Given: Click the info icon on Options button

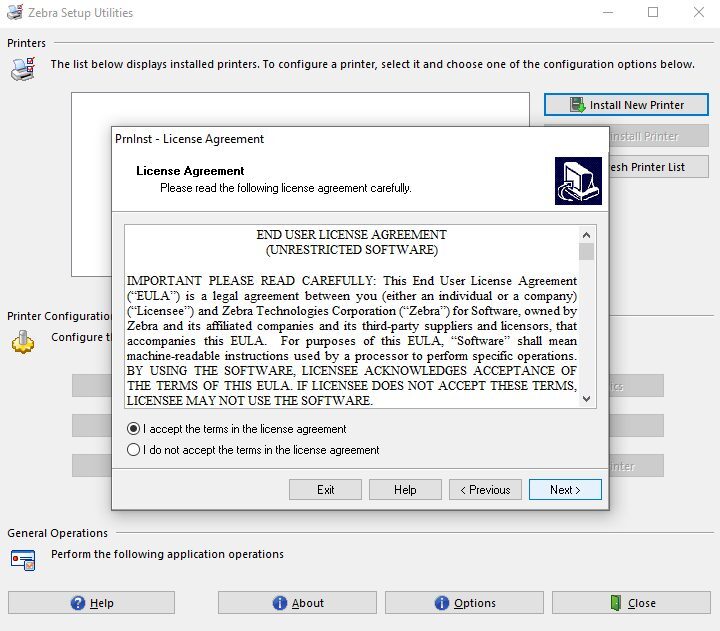Looking at the screenshot, I should coord(442,603).
